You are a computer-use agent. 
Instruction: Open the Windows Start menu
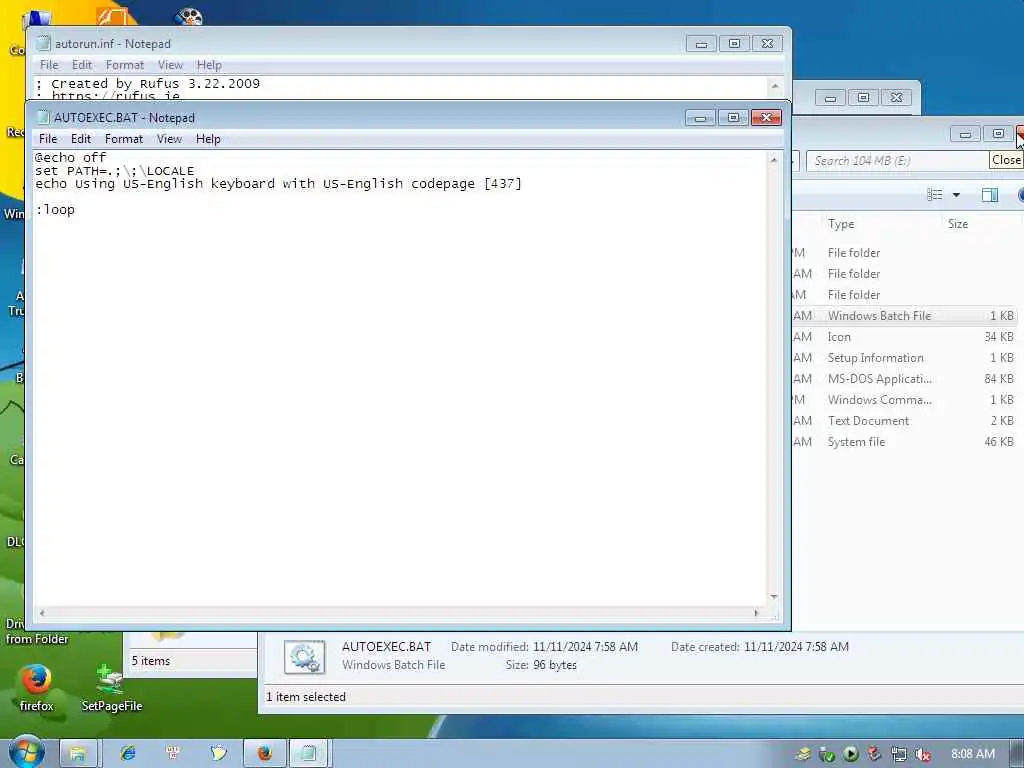point(26,752)
